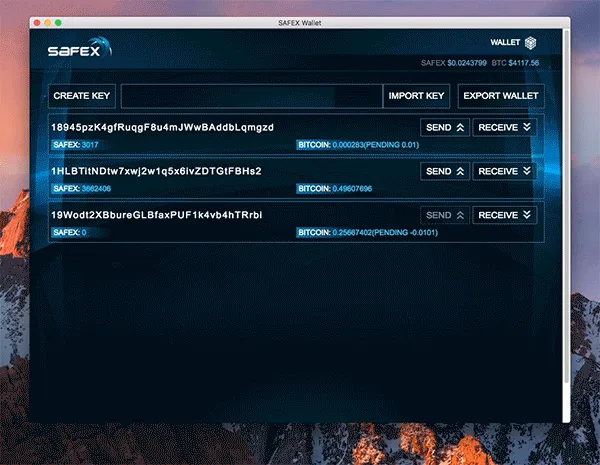This screenshot has width=600, height=465.
Task: Minimize the SAFEX Wallet window
Action: pos(48,23)
